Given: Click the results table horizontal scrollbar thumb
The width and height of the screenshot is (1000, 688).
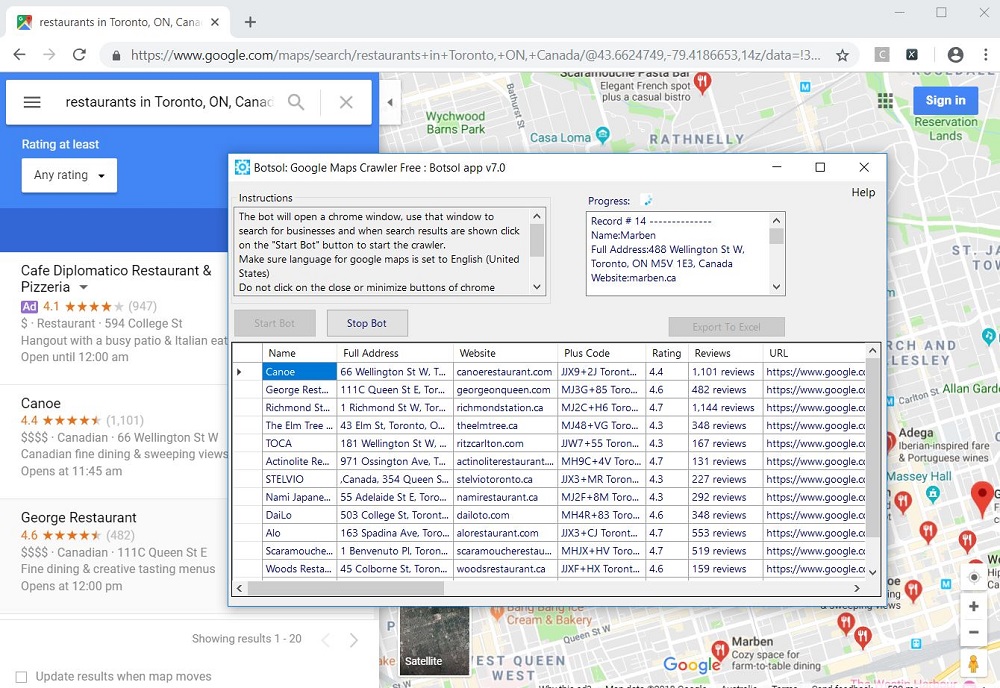Looking at the screenshot, I should (346, 588).
